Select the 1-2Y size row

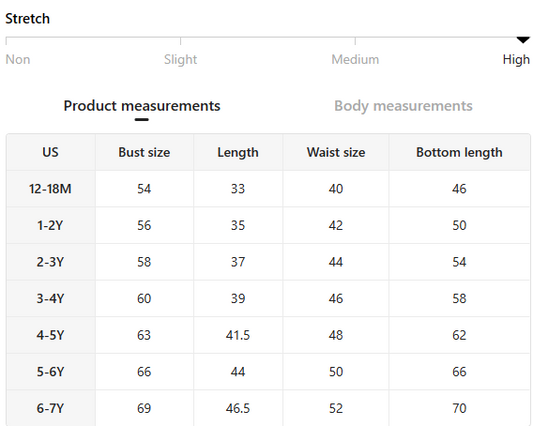268,225
